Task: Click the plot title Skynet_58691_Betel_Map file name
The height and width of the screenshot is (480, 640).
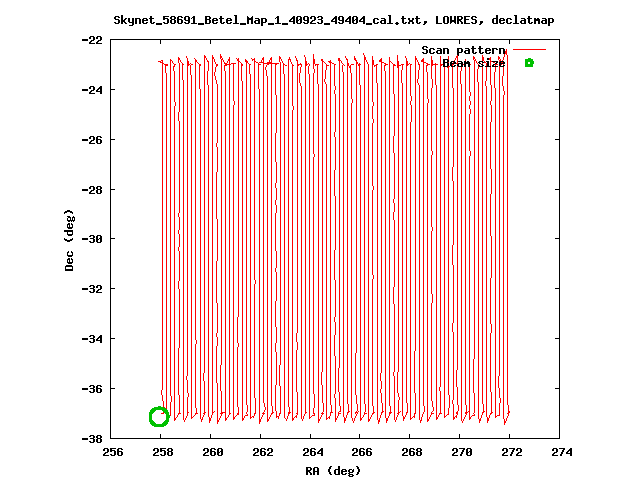Action: coord(267,20)
